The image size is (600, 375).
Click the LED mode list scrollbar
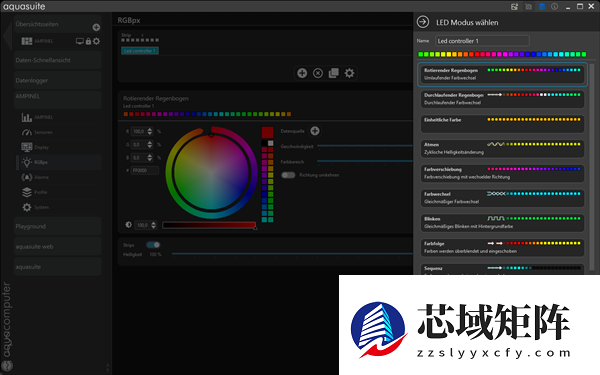[592, 167]
